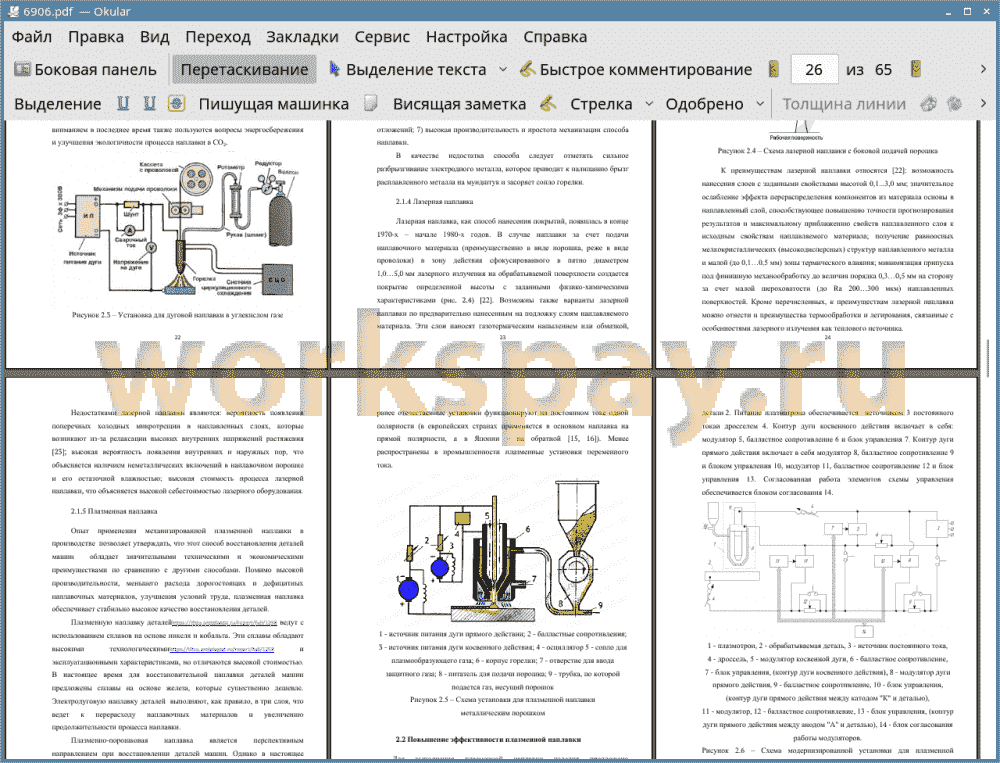Select the second underline annotation icon
The image size is (1000, 763).
(149, 103)
